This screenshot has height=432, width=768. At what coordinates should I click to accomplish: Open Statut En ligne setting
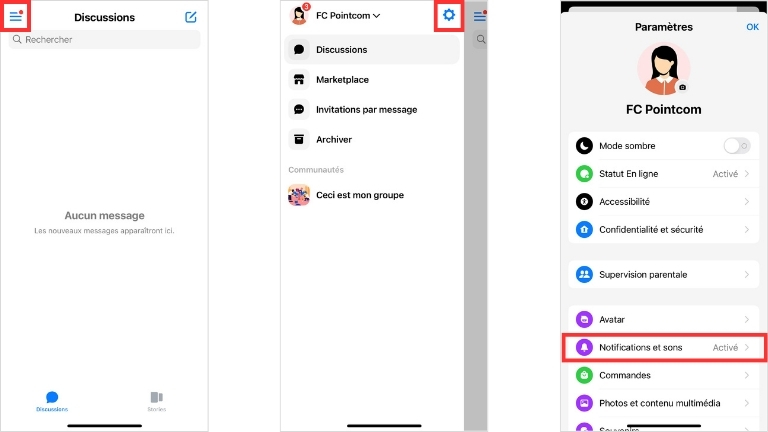(663, 174)
